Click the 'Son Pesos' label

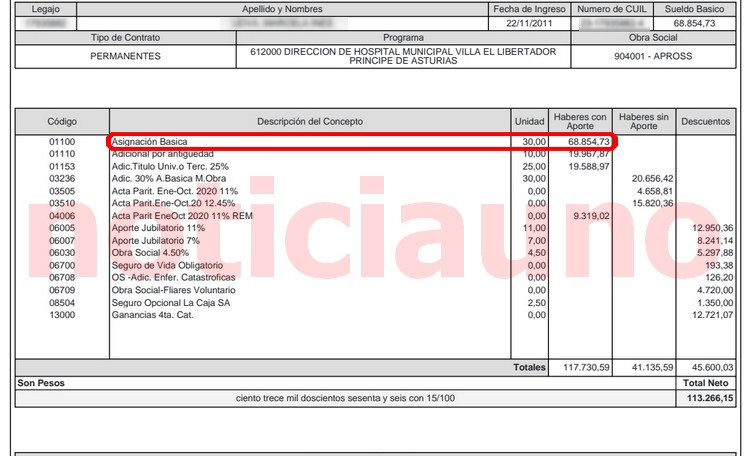click(41, 383)
